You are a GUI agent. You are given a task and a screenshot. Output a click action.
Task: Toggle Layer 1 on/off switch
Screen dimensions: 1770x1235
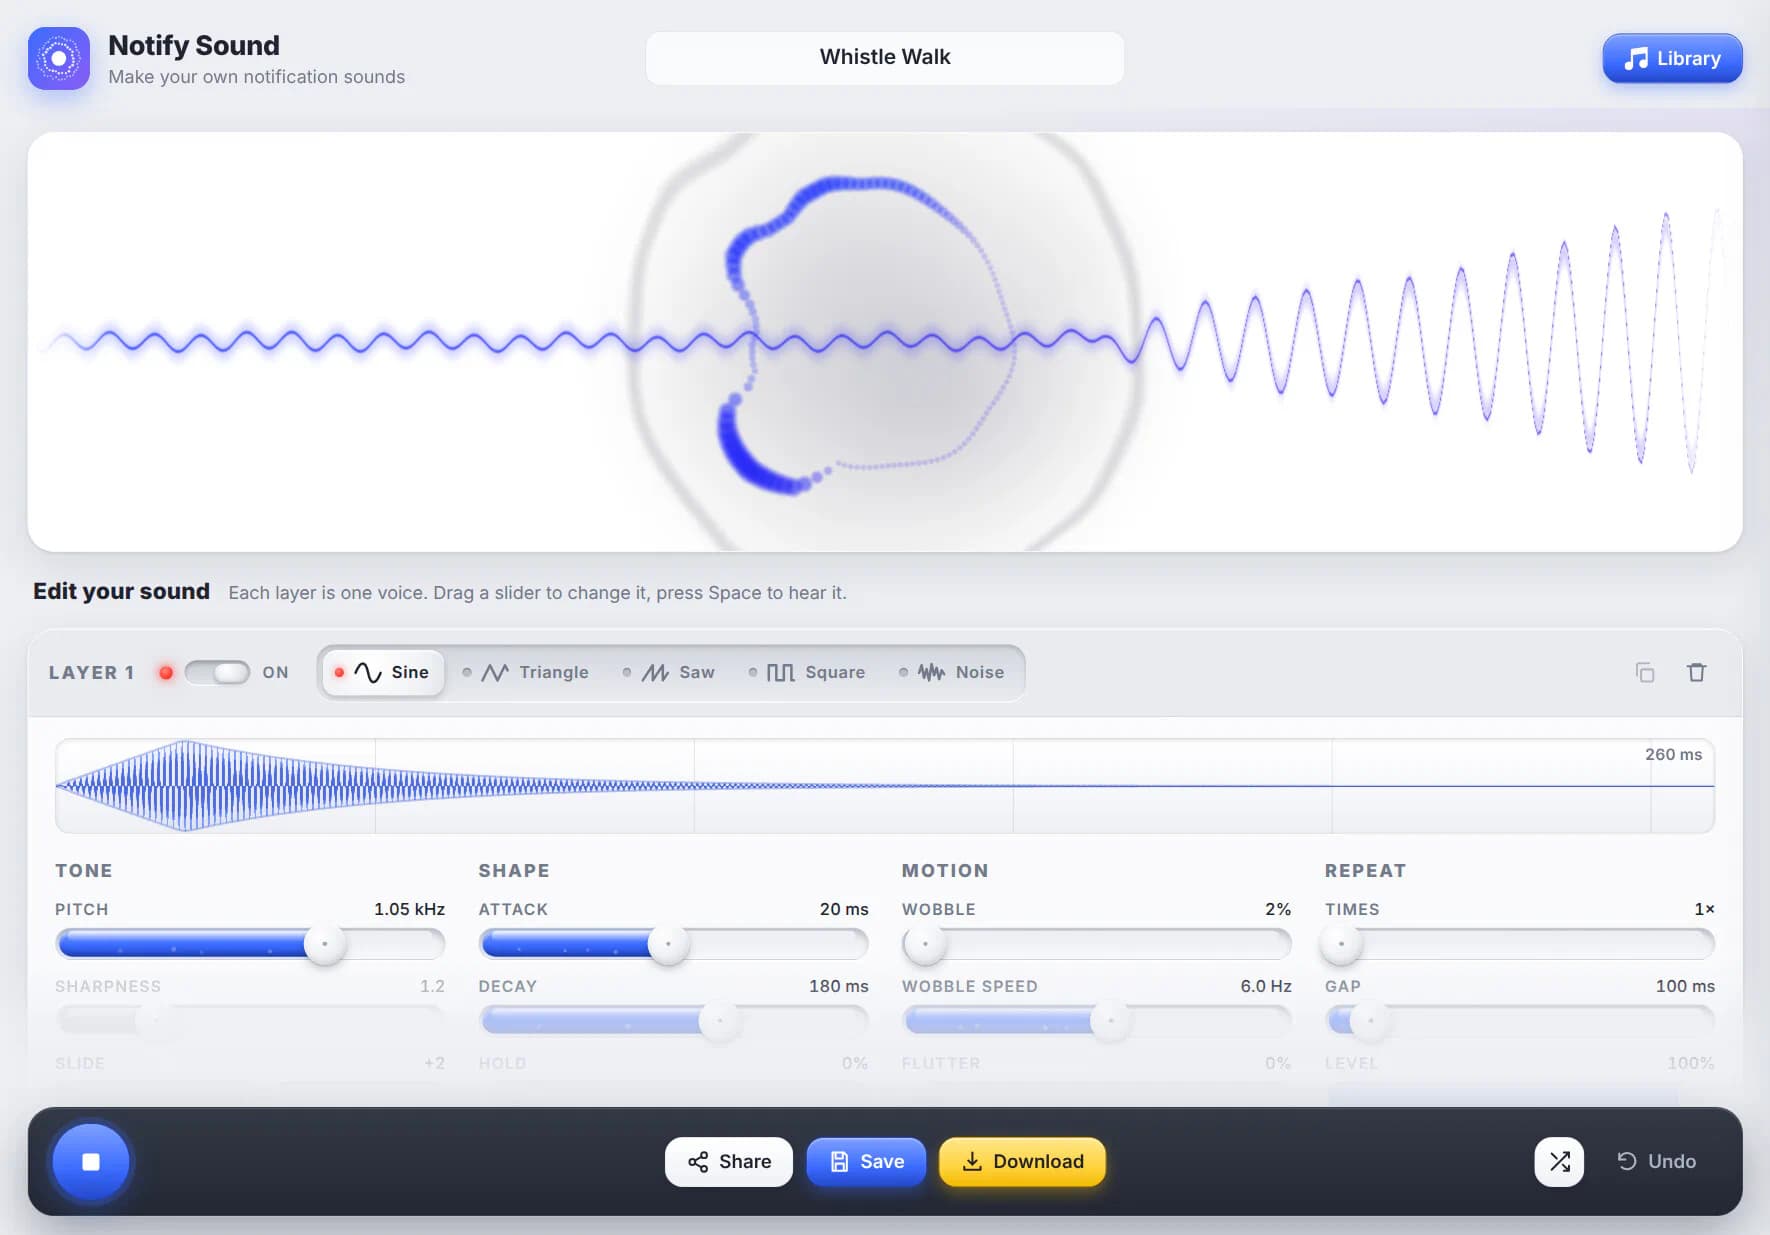(x=217, y=672)
